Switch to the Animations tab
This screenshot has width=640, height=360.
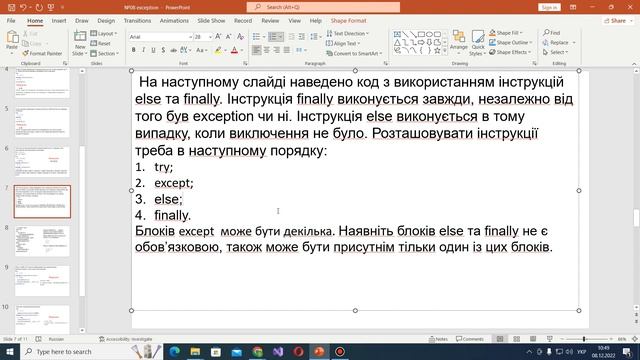click(174, 20)
